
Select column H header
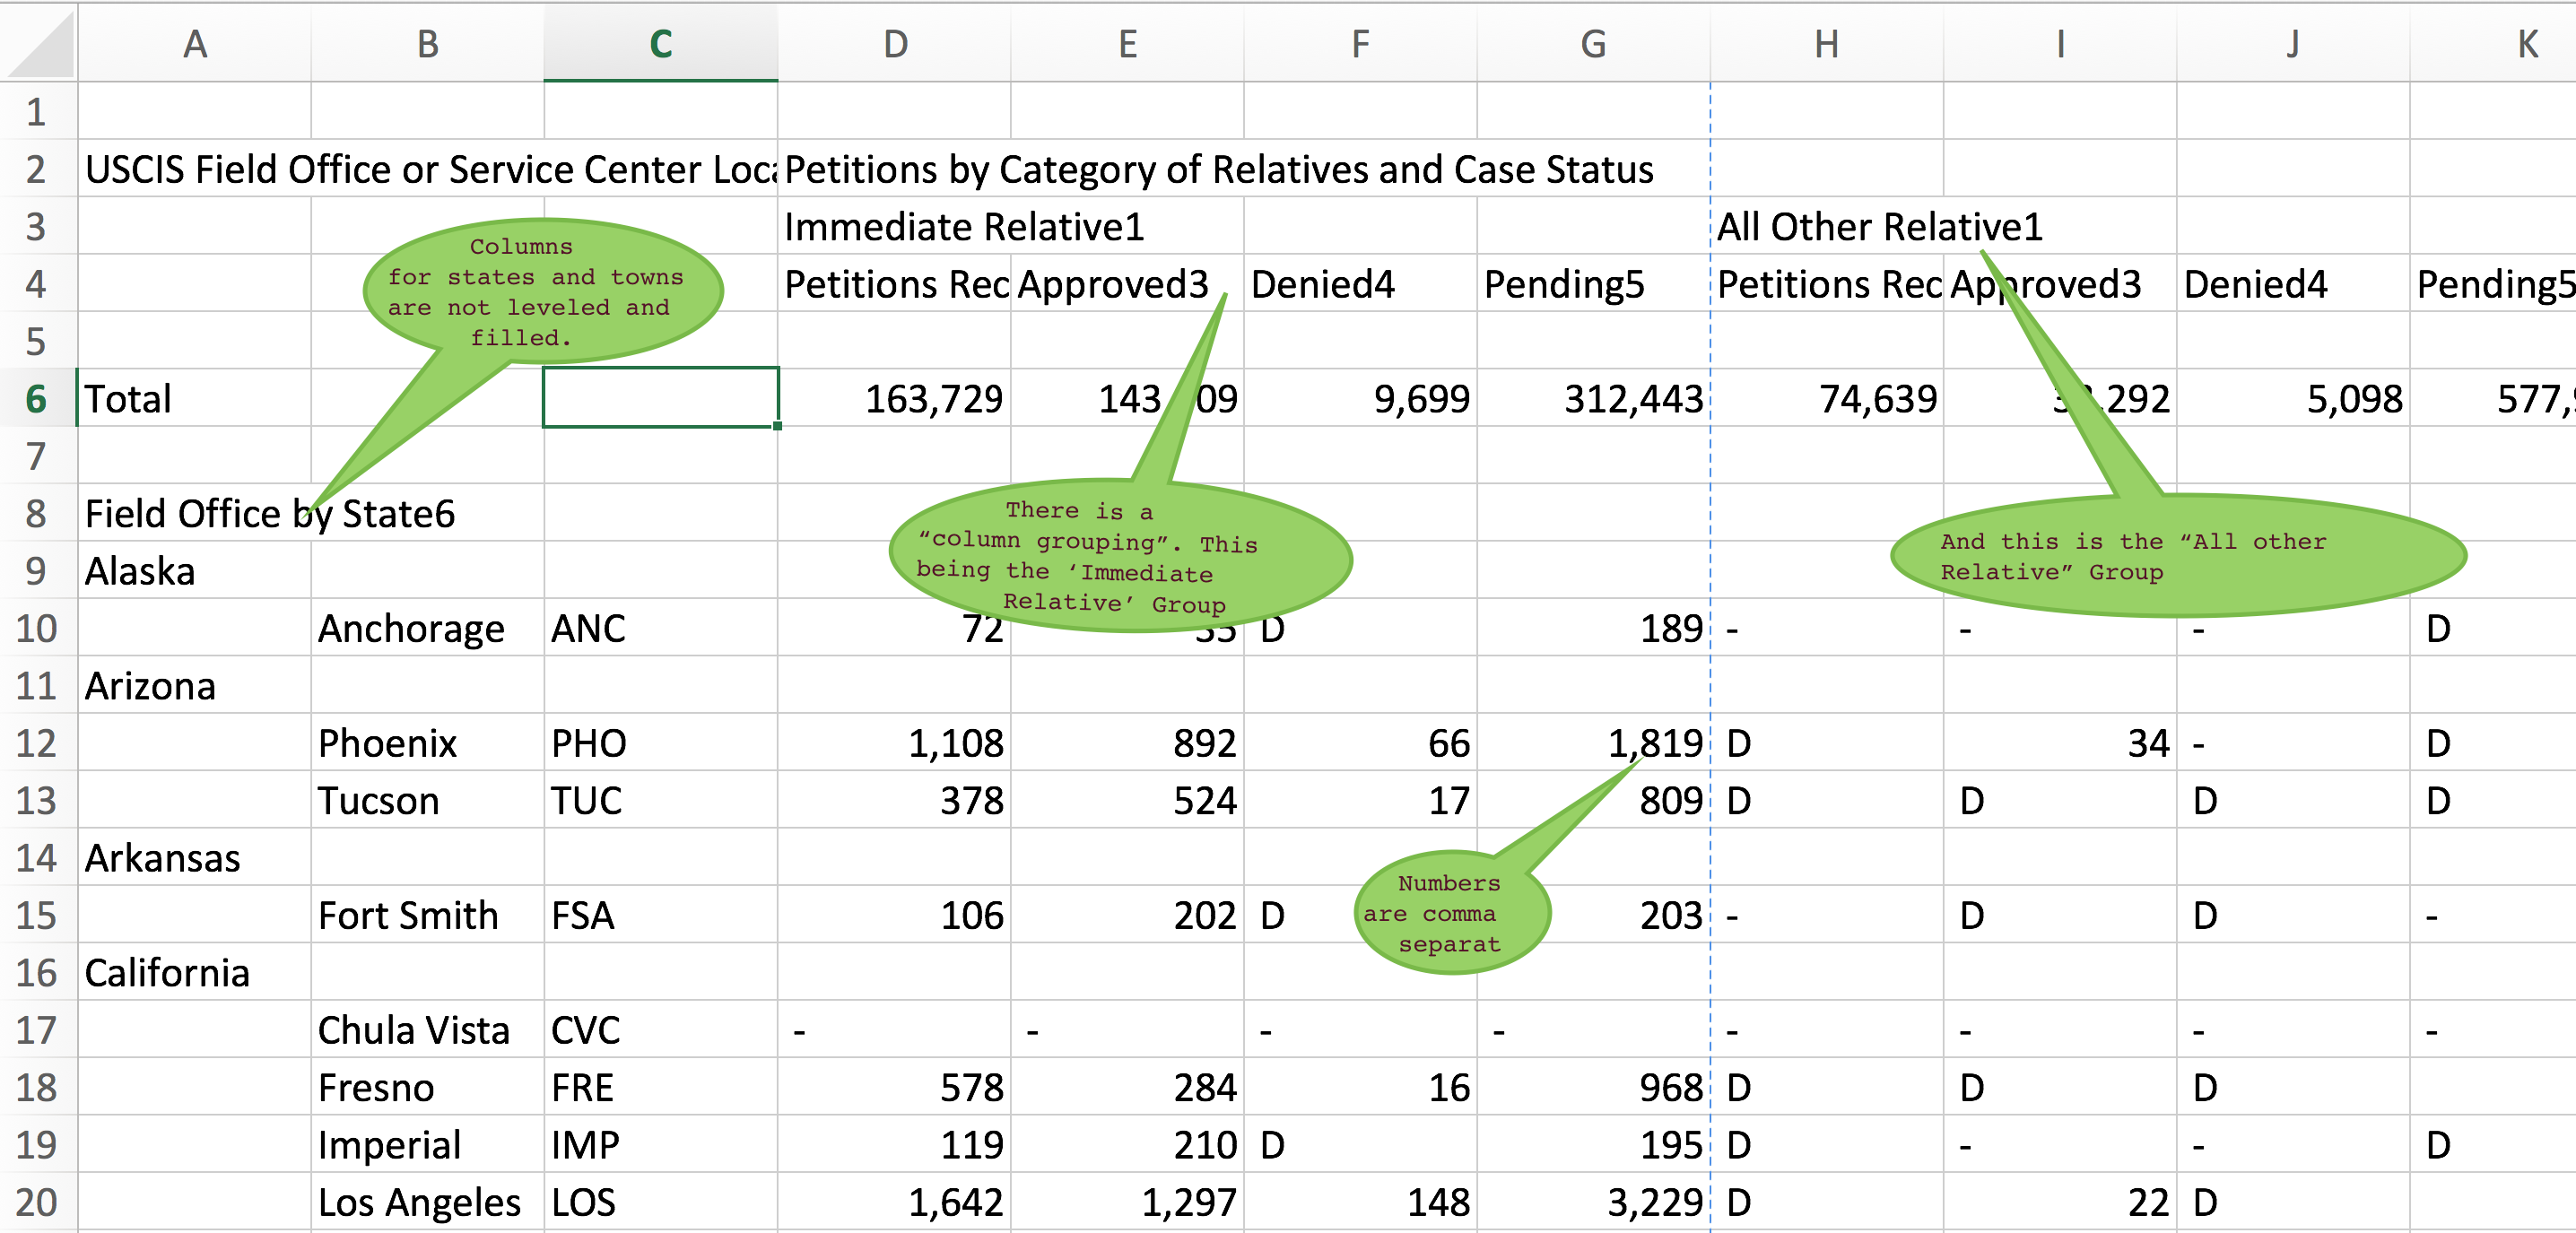[x=1826, y=44]
